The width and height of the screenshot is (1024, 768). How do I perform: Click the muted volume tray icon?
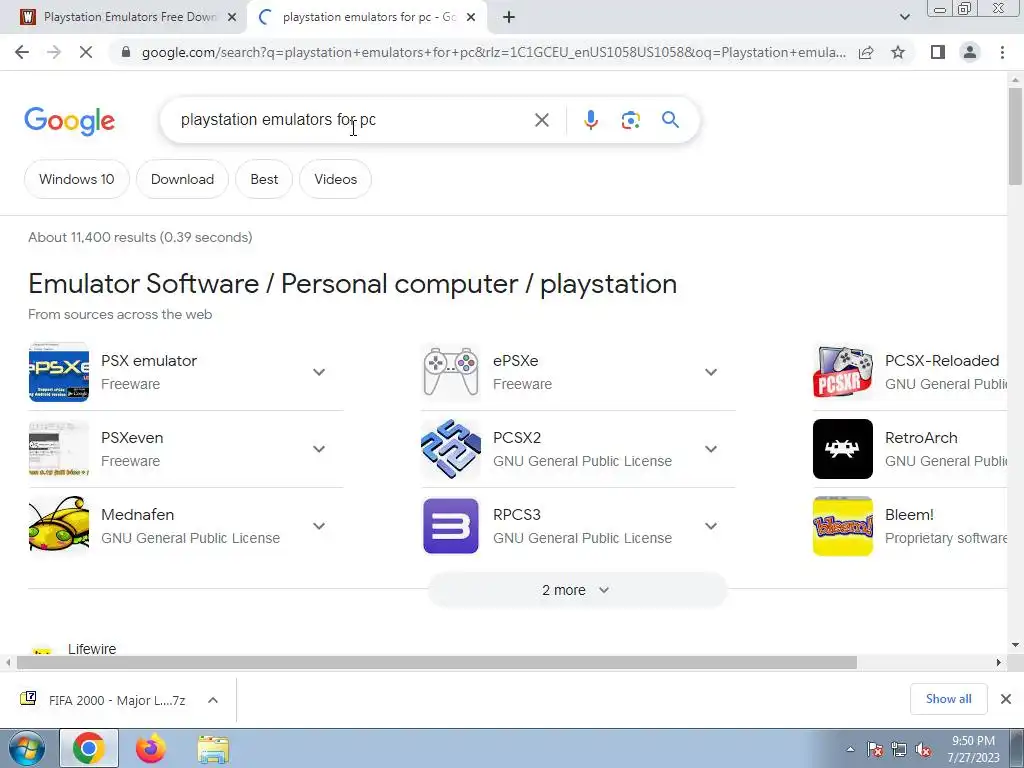pyautogui.click(x=923, y=750)
